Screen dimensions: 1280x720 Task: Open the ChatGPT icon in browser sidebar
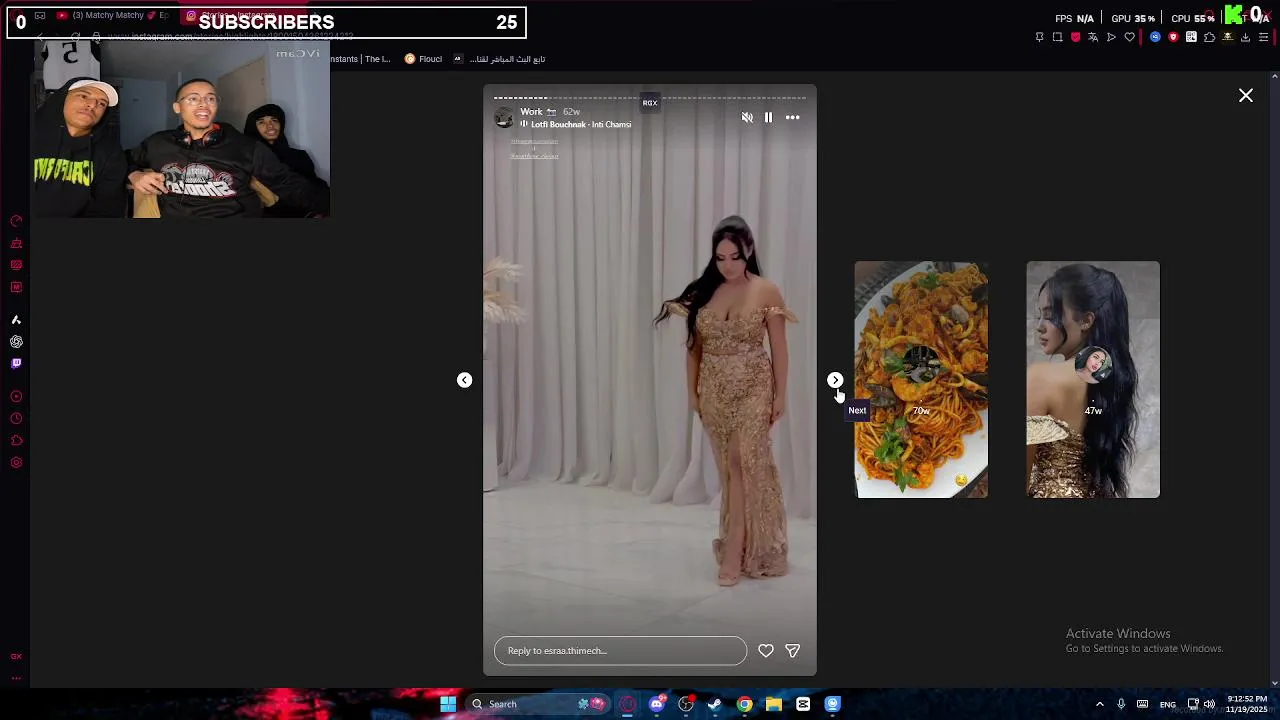[x=16, y=342]
